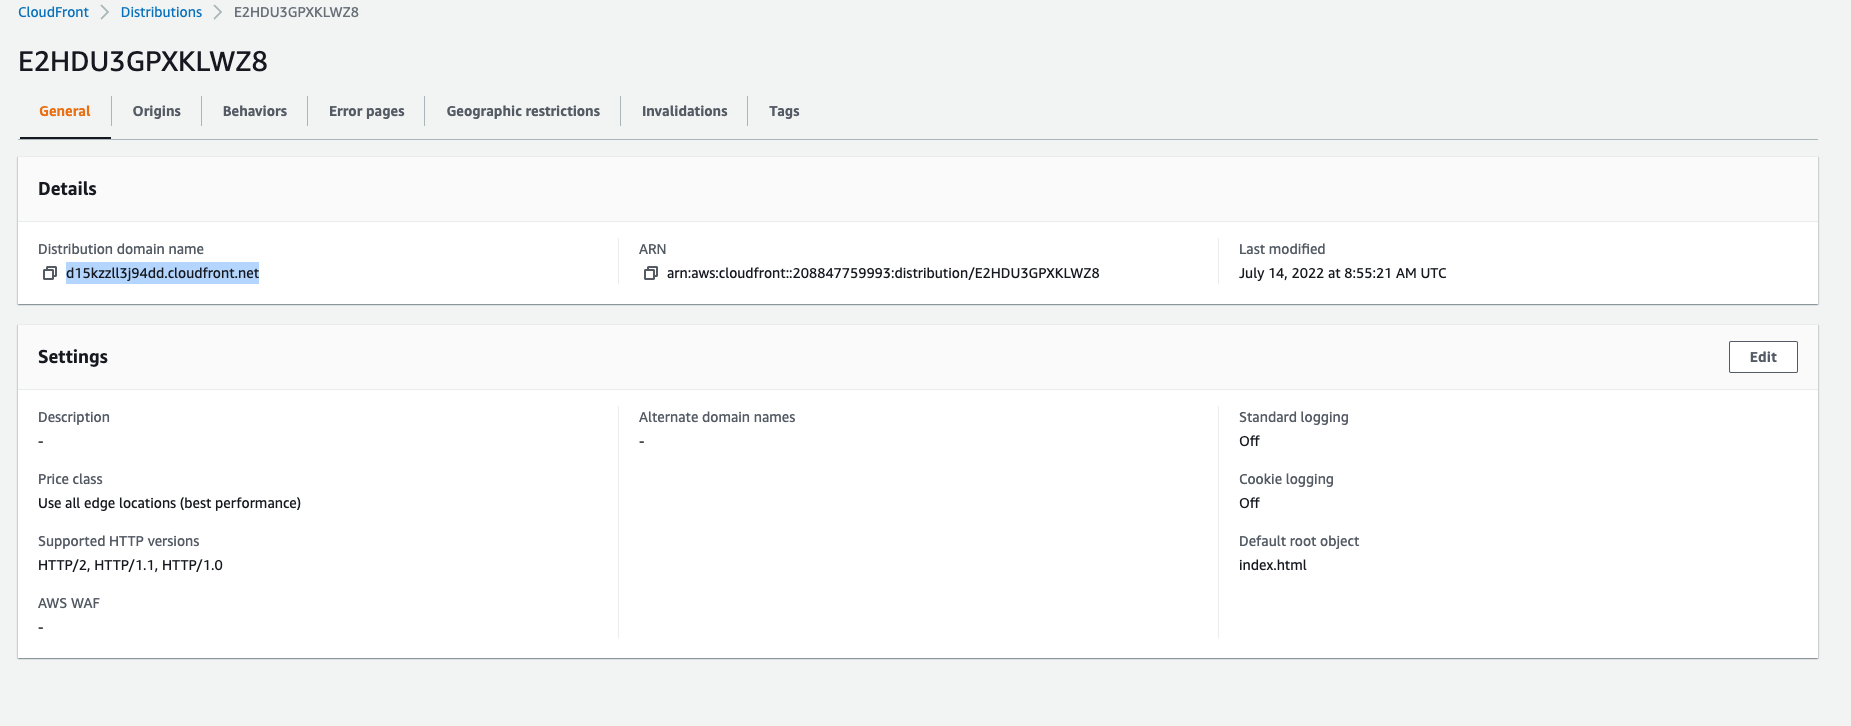Click the Details section heading
Viewport: 1851px width, 726px height.
(x=67, y=189)
